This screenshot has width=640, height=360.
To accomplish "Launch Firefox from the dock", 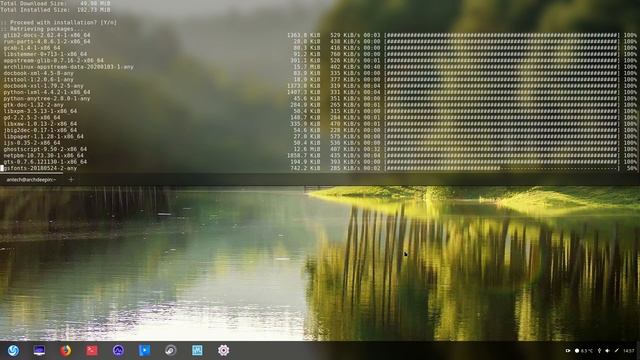I will point(65,350).
